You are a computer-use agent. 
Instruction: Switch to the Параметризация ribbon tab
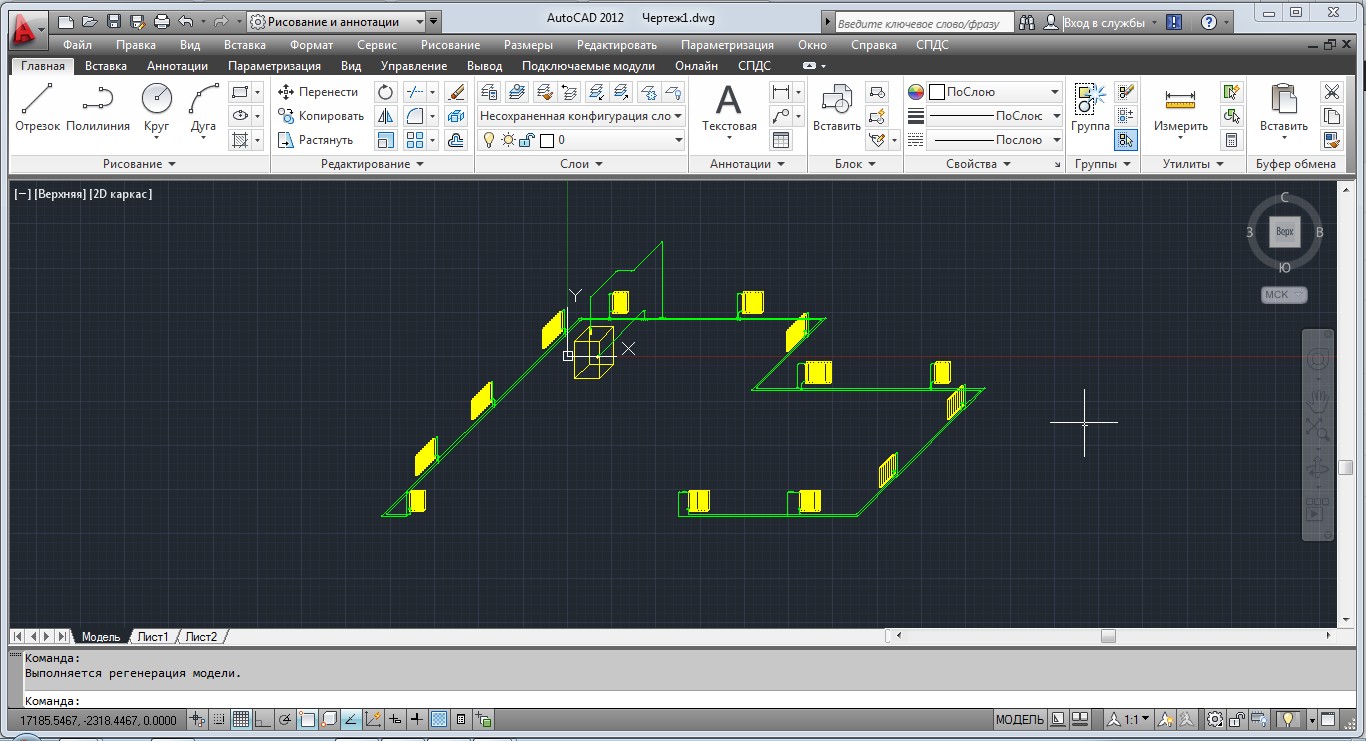274,66
